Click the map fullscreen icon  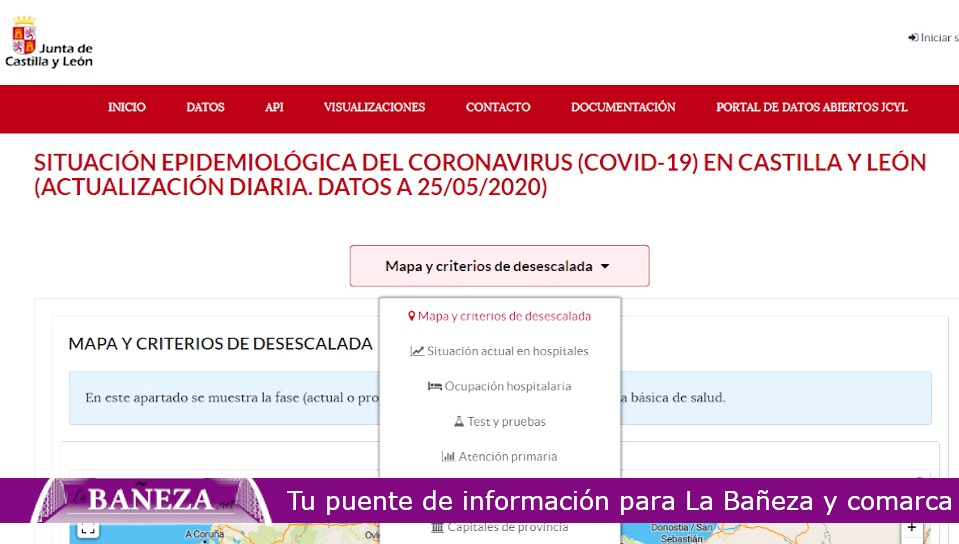[87, 529]
